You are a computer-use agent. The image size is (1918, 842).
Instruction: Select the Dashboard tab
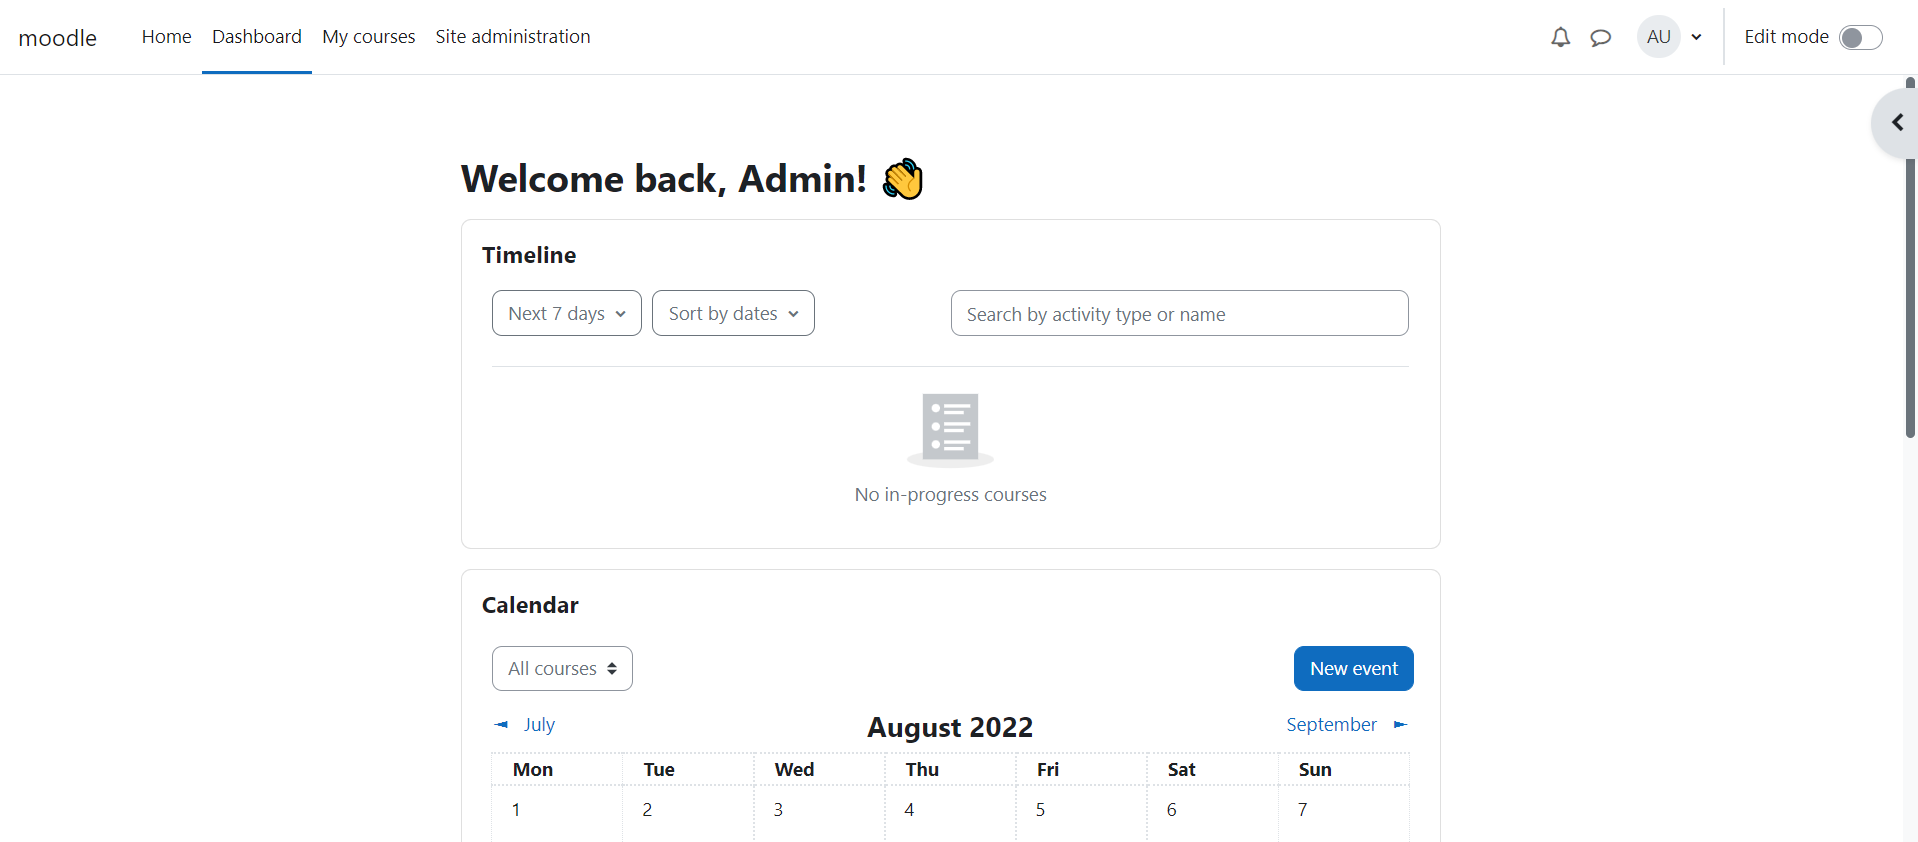click(256, 36)
